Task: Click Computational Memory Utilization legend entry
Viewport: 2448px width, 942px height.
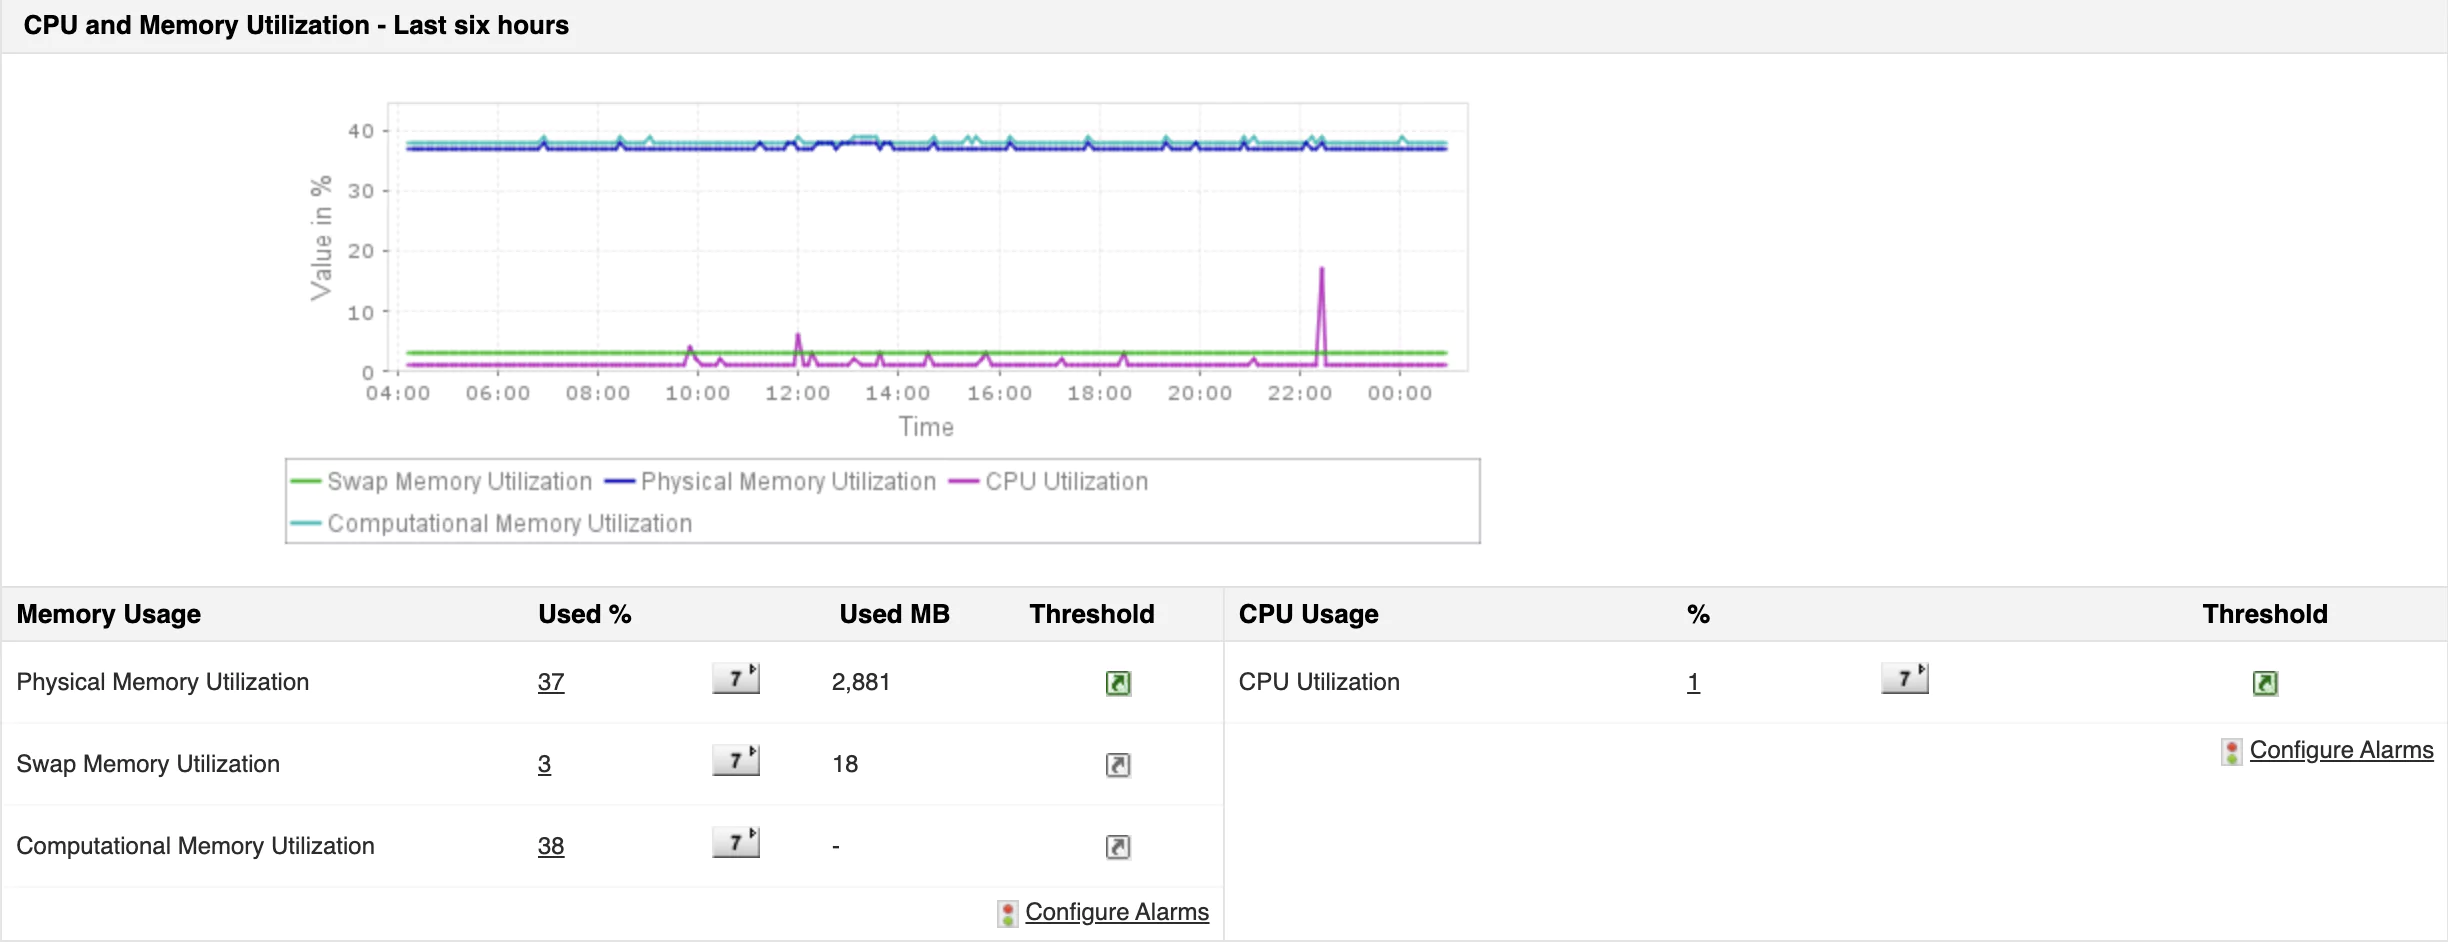Action: click(x=509, y=524)
